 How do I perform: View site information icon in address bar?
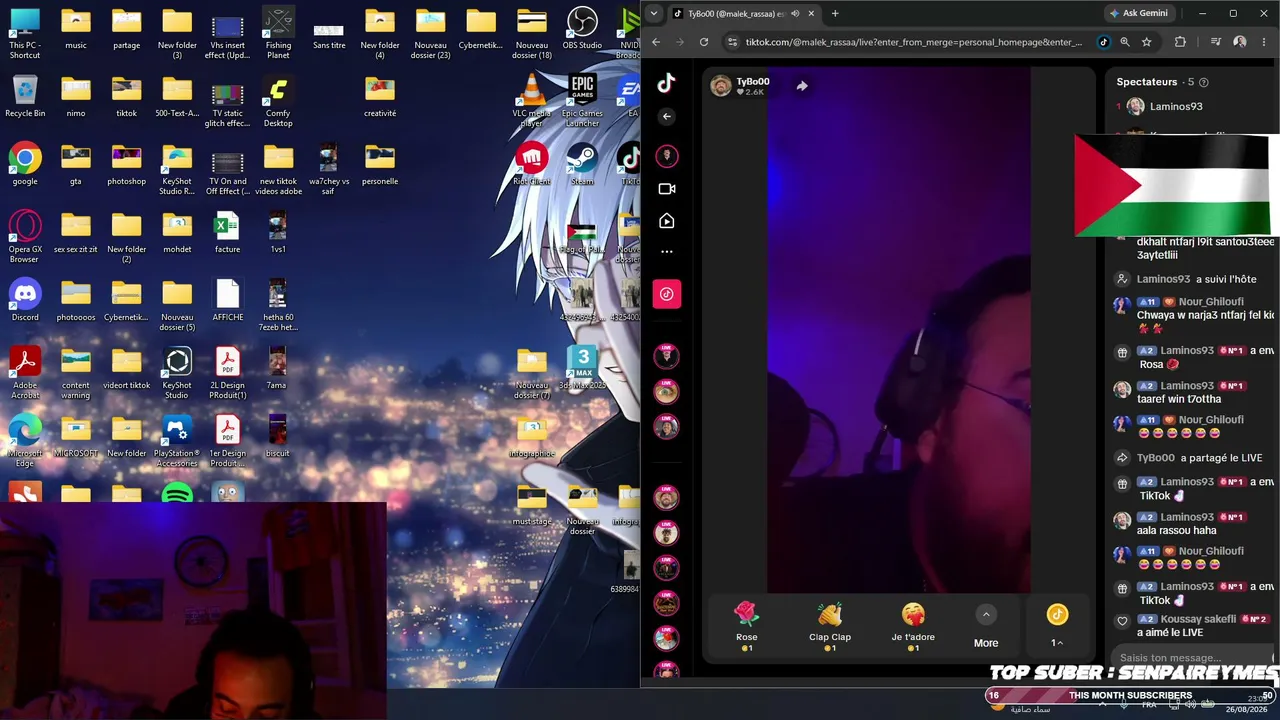click(732, 42)
